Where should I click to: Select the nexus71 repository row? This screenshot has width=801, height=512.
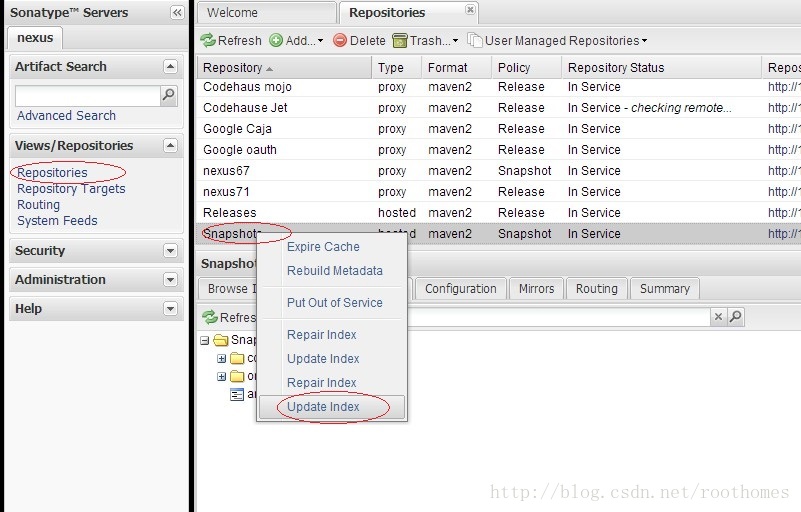coord(499,192)
